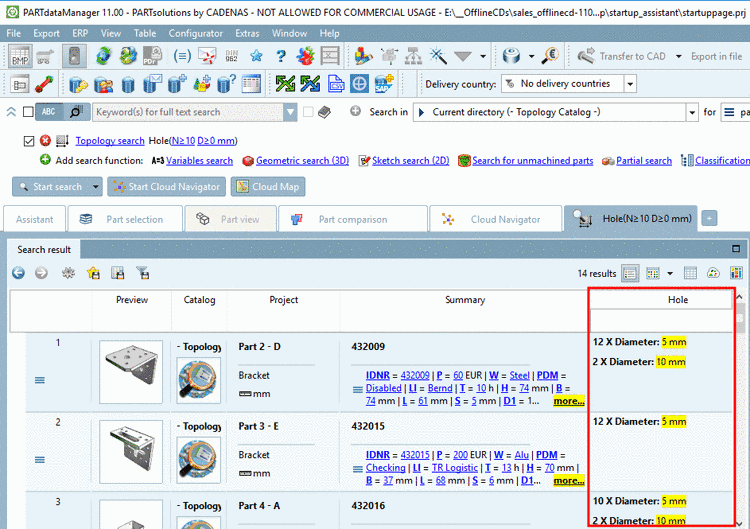Open the keyword search history dropdown
This screenshot has height=529, width=750.
pos(290,112)
